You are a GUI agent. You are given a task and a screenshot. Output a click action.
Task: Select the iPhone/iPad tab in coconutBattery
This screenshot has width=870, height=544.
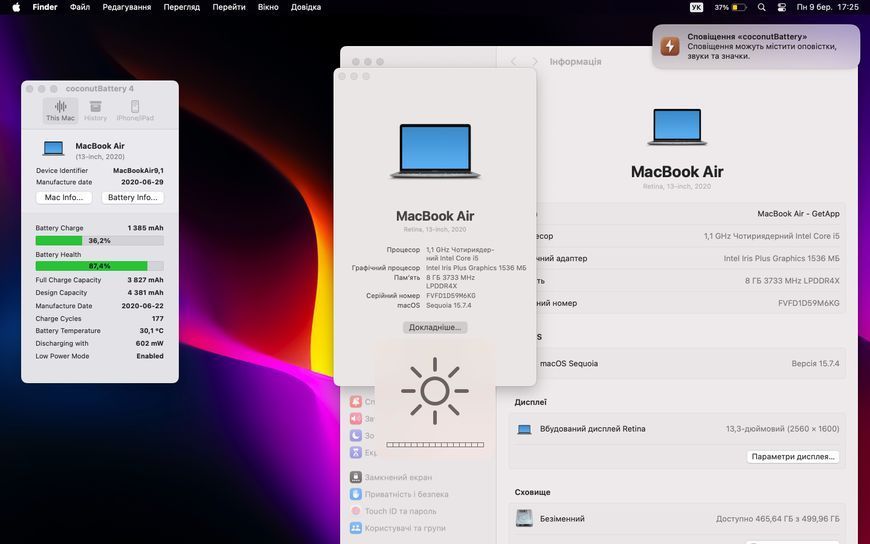135,110
